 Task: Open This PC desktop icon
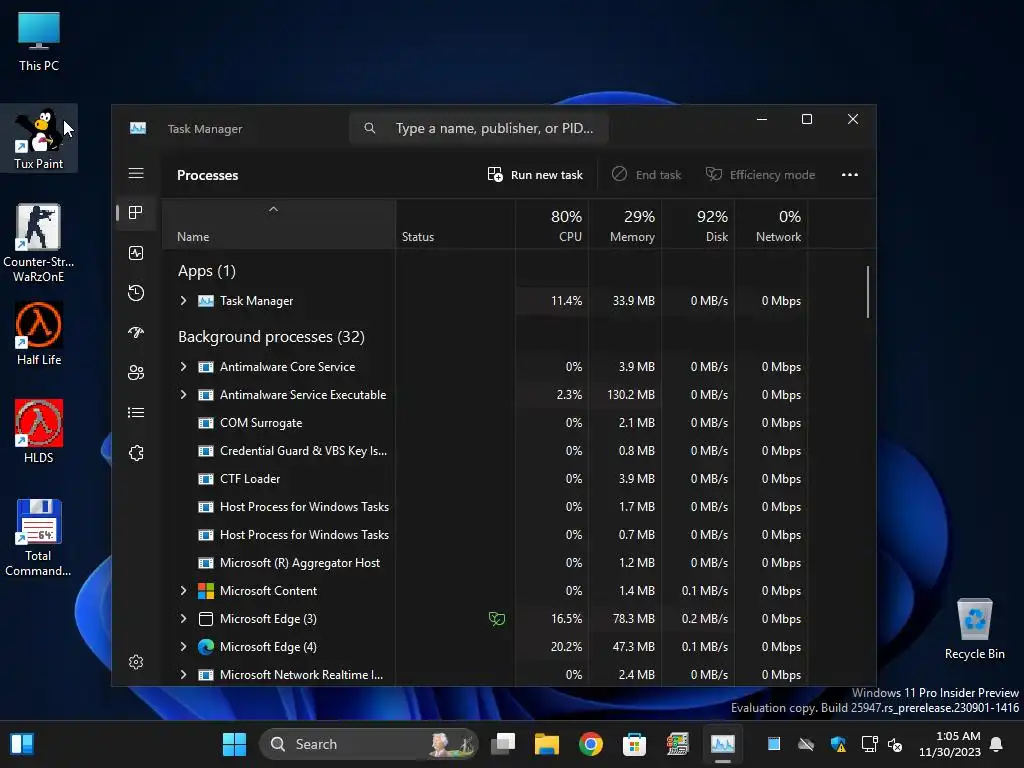pos(39,41)
